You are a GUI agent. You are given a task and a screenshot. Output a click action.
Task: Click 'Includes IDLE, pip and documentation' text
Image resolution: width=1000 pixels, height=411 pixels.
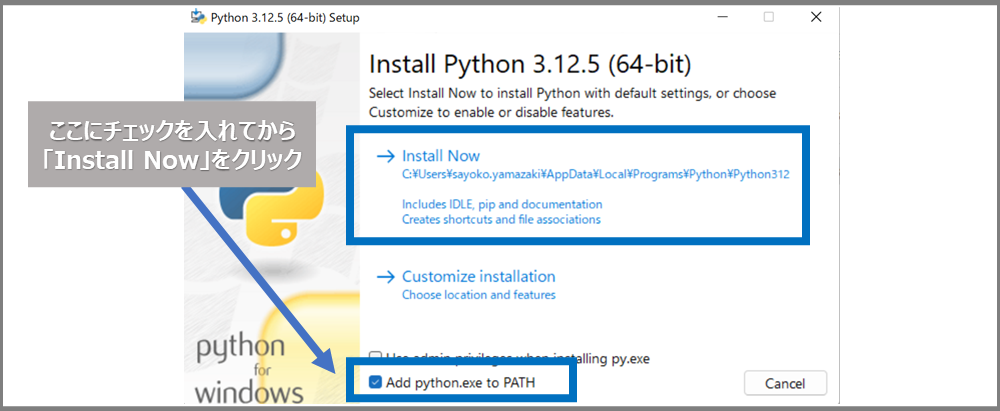click(x=502, y=204)
